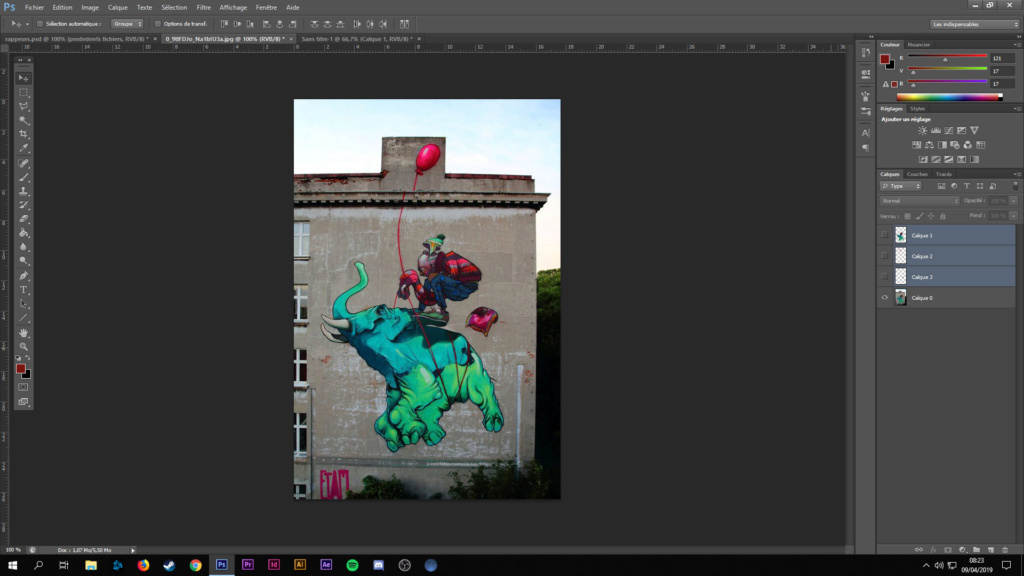Add a Color Balance adjustment
1024x576 pixels.
(929, 145)
